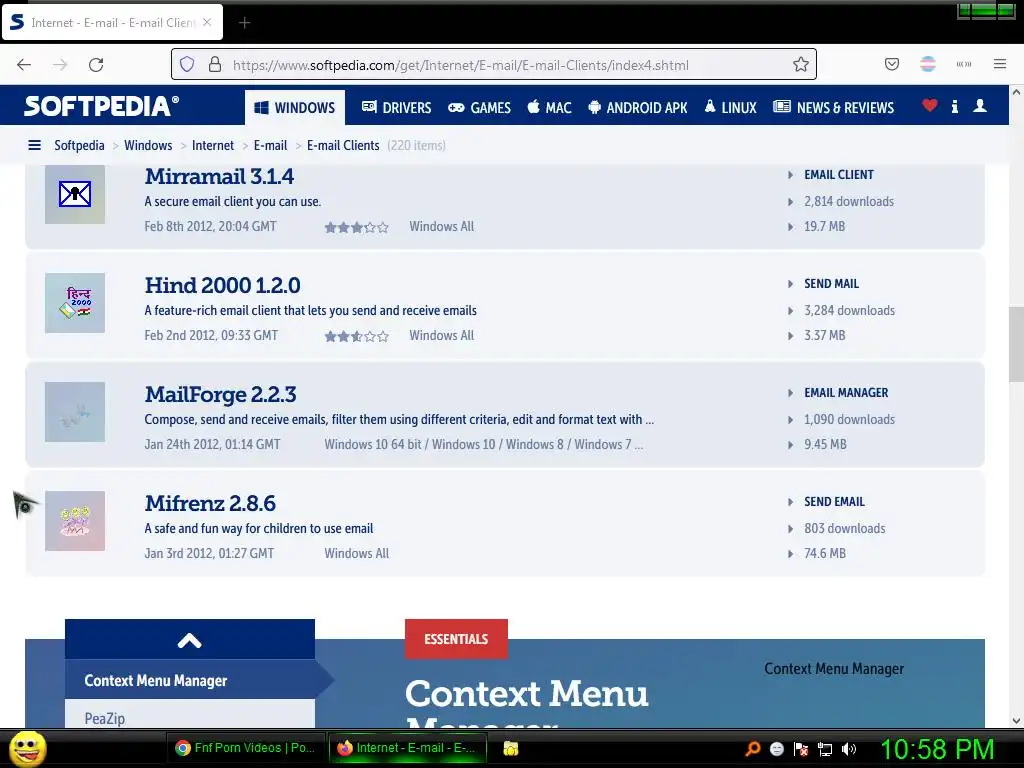Image resolution: width=1024 pixels, height=768 pixels.
Task: Click the 10:58 PM clock
Action: (x=937, y=749)
